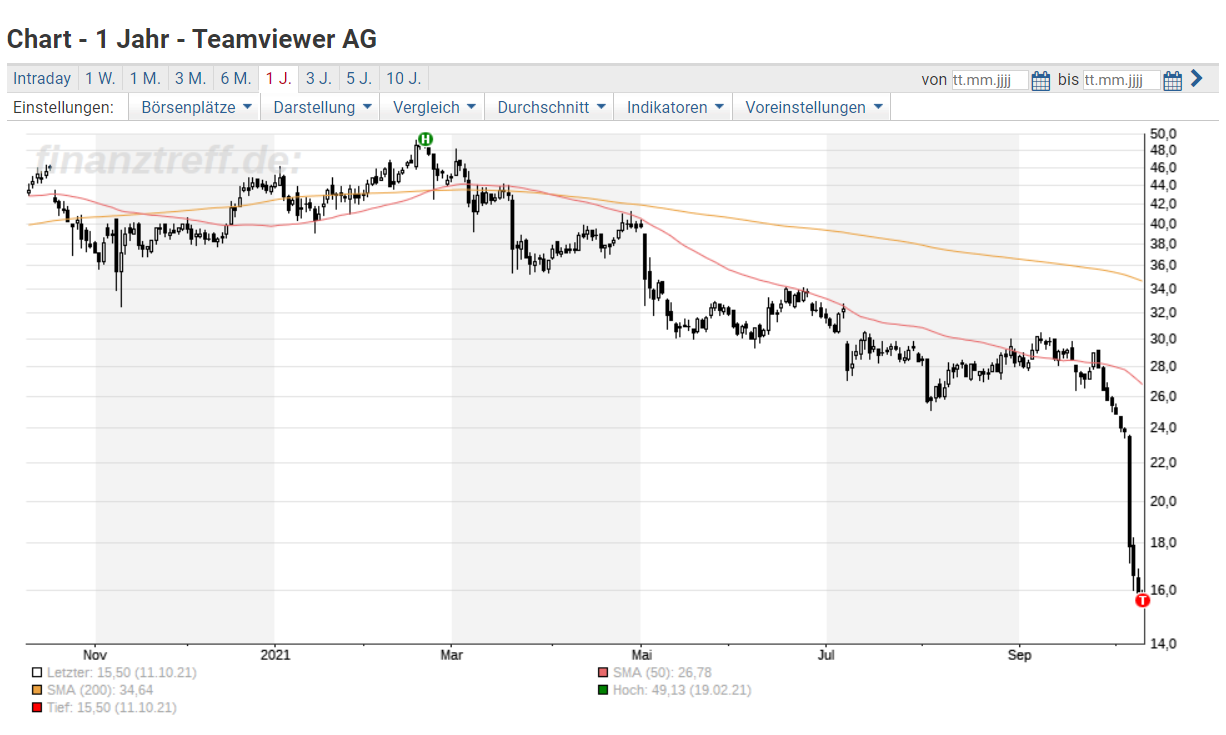Click 'SMA (200): 34,64' legend text

tap(100, 690)
